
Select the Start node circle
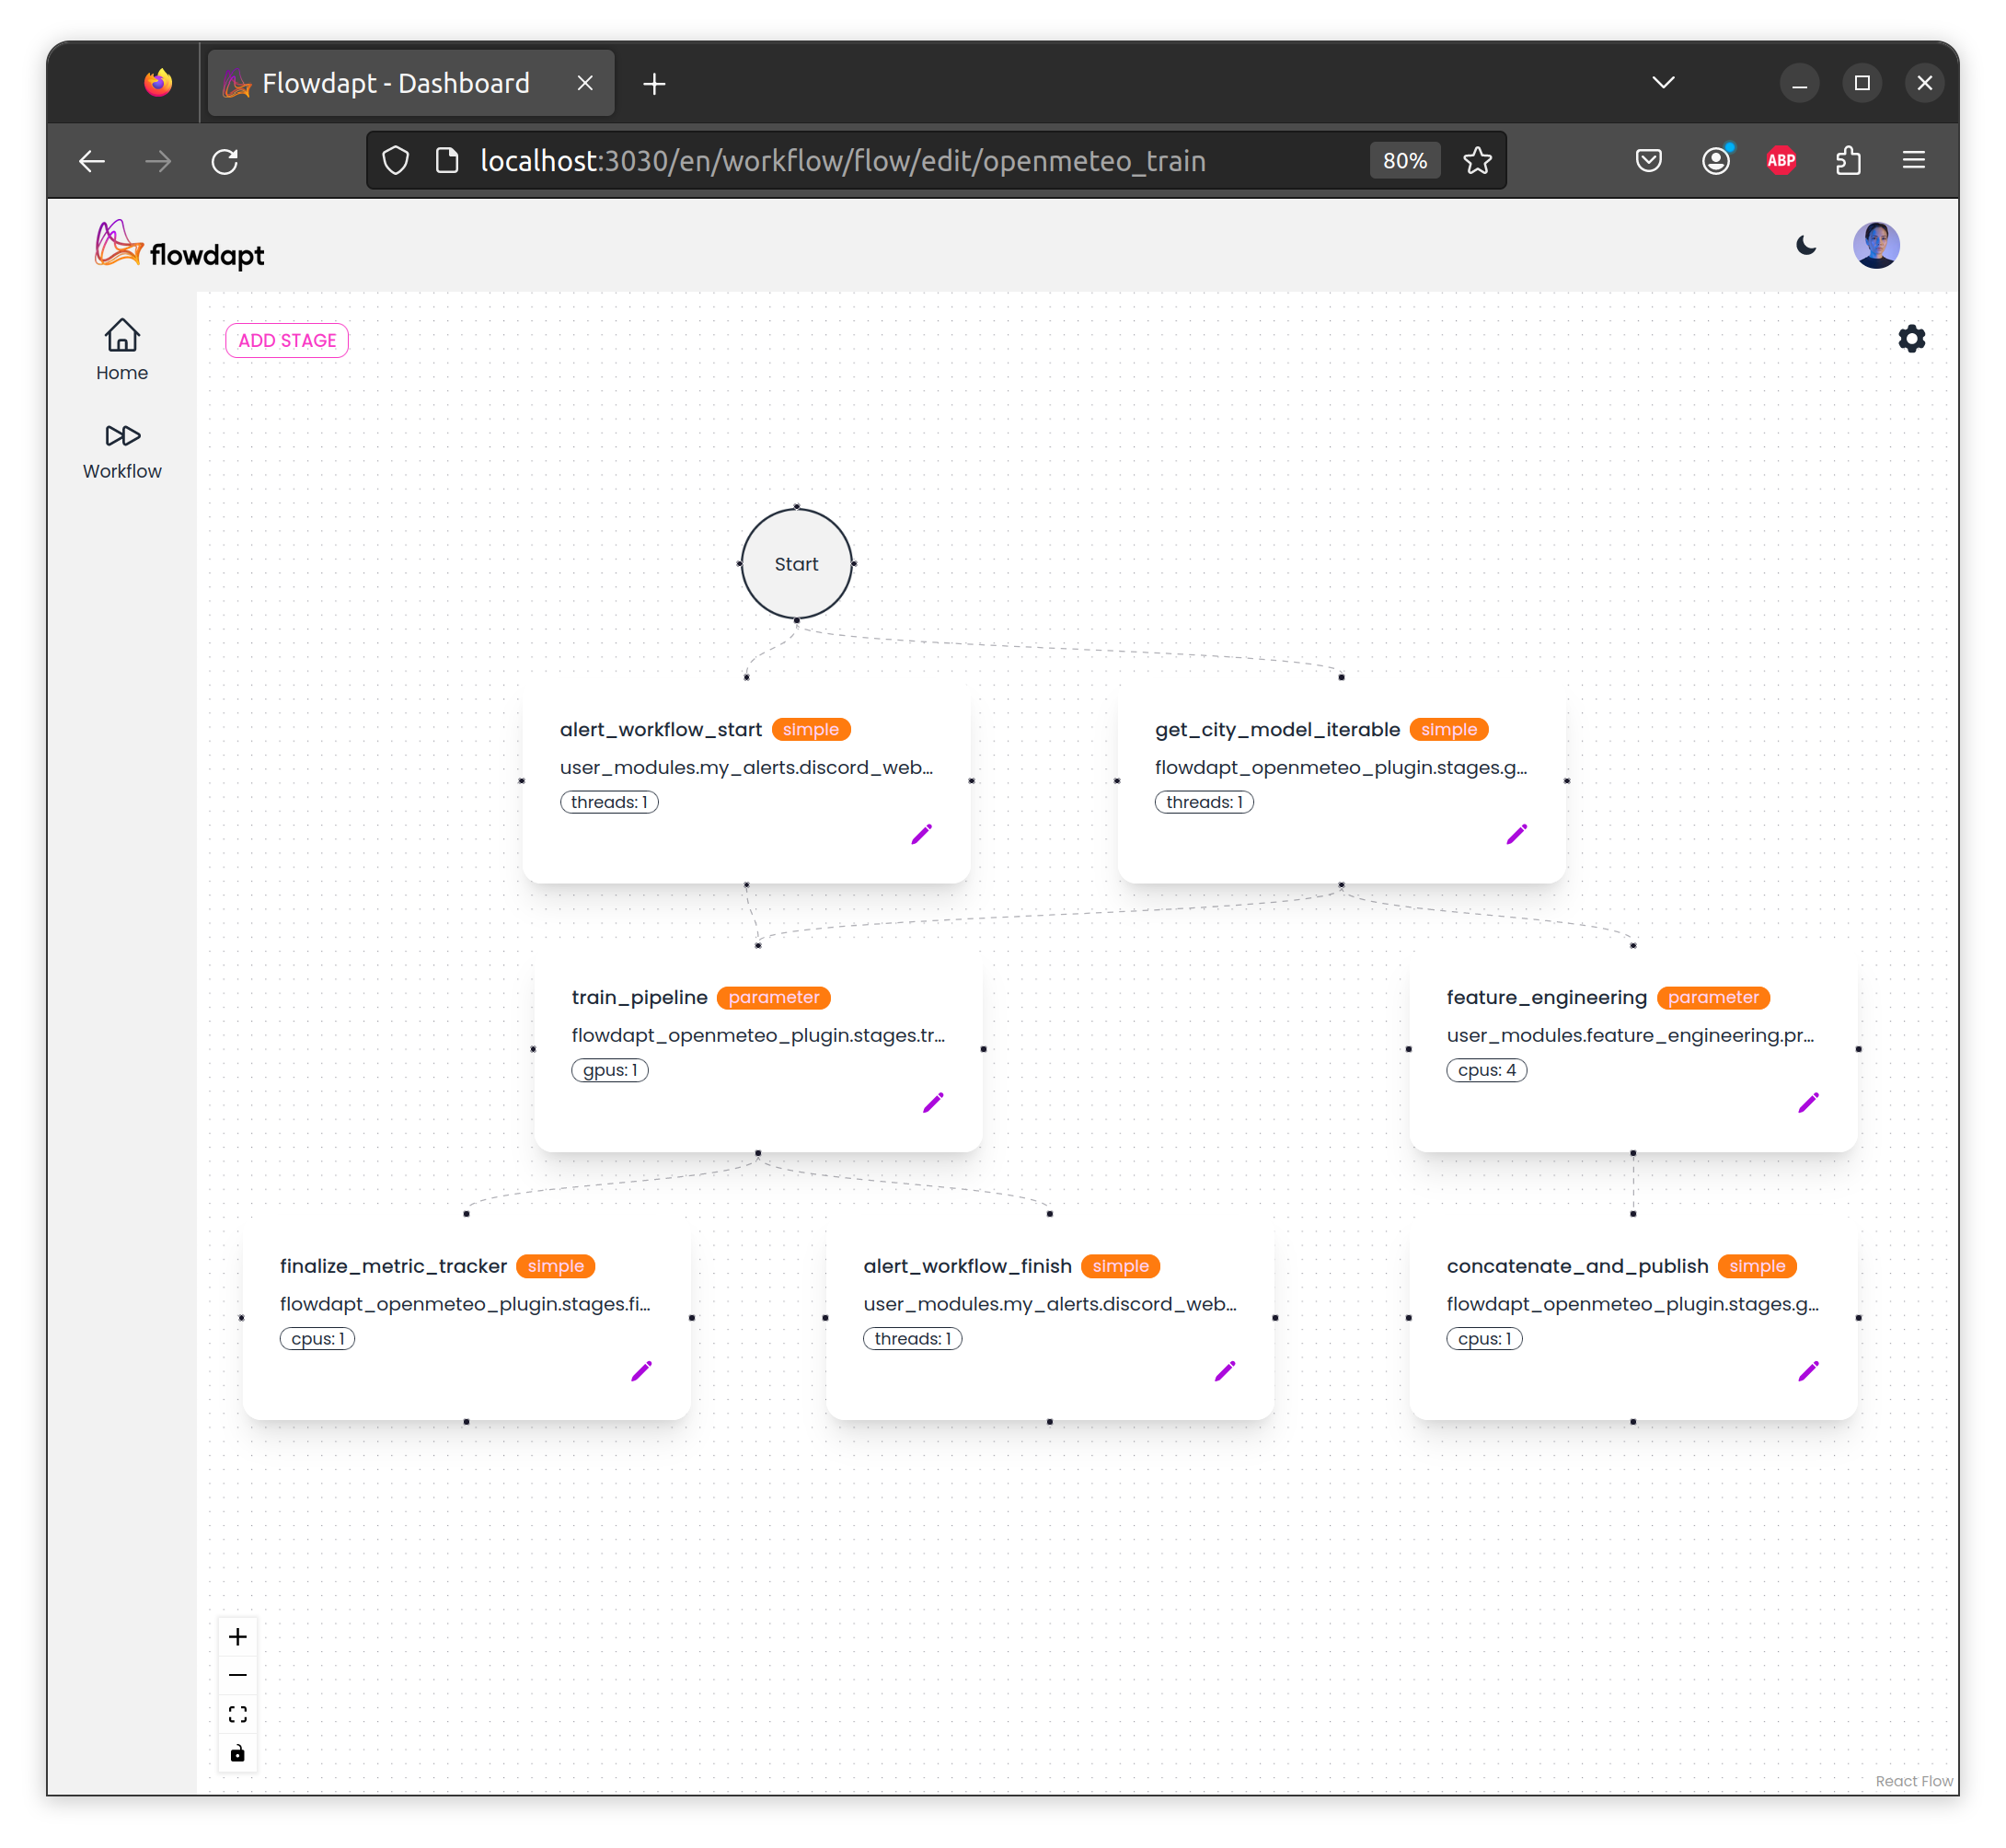796,564
